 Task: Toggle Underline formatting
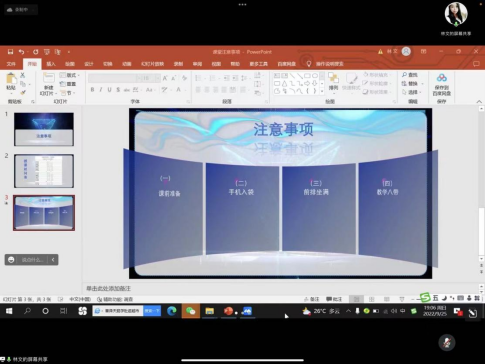click(109, 89)
